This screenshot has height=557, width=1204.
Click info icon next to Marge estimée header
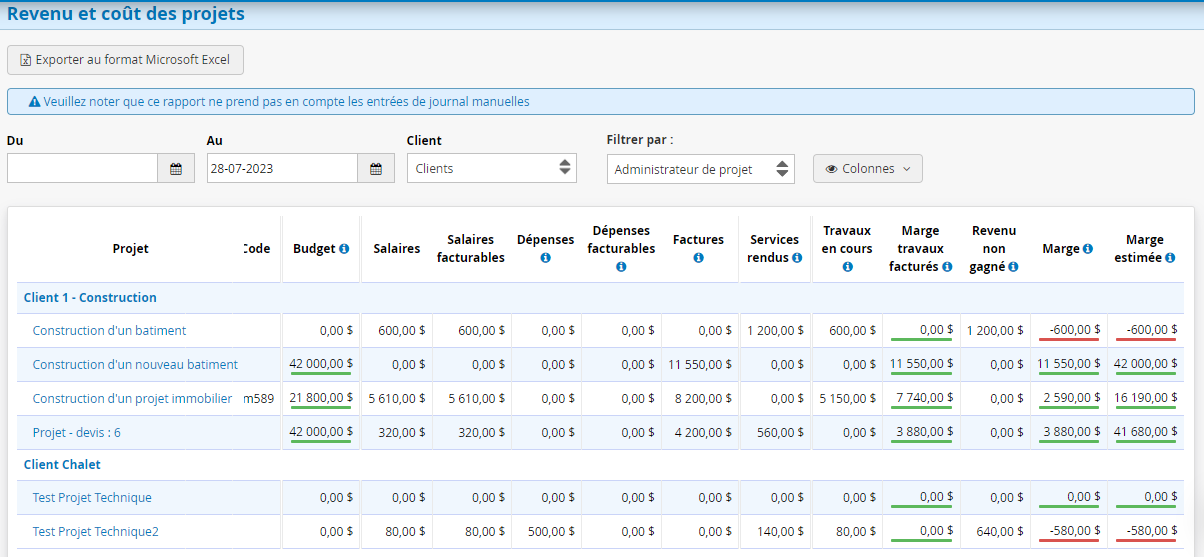coord(1169,258)
